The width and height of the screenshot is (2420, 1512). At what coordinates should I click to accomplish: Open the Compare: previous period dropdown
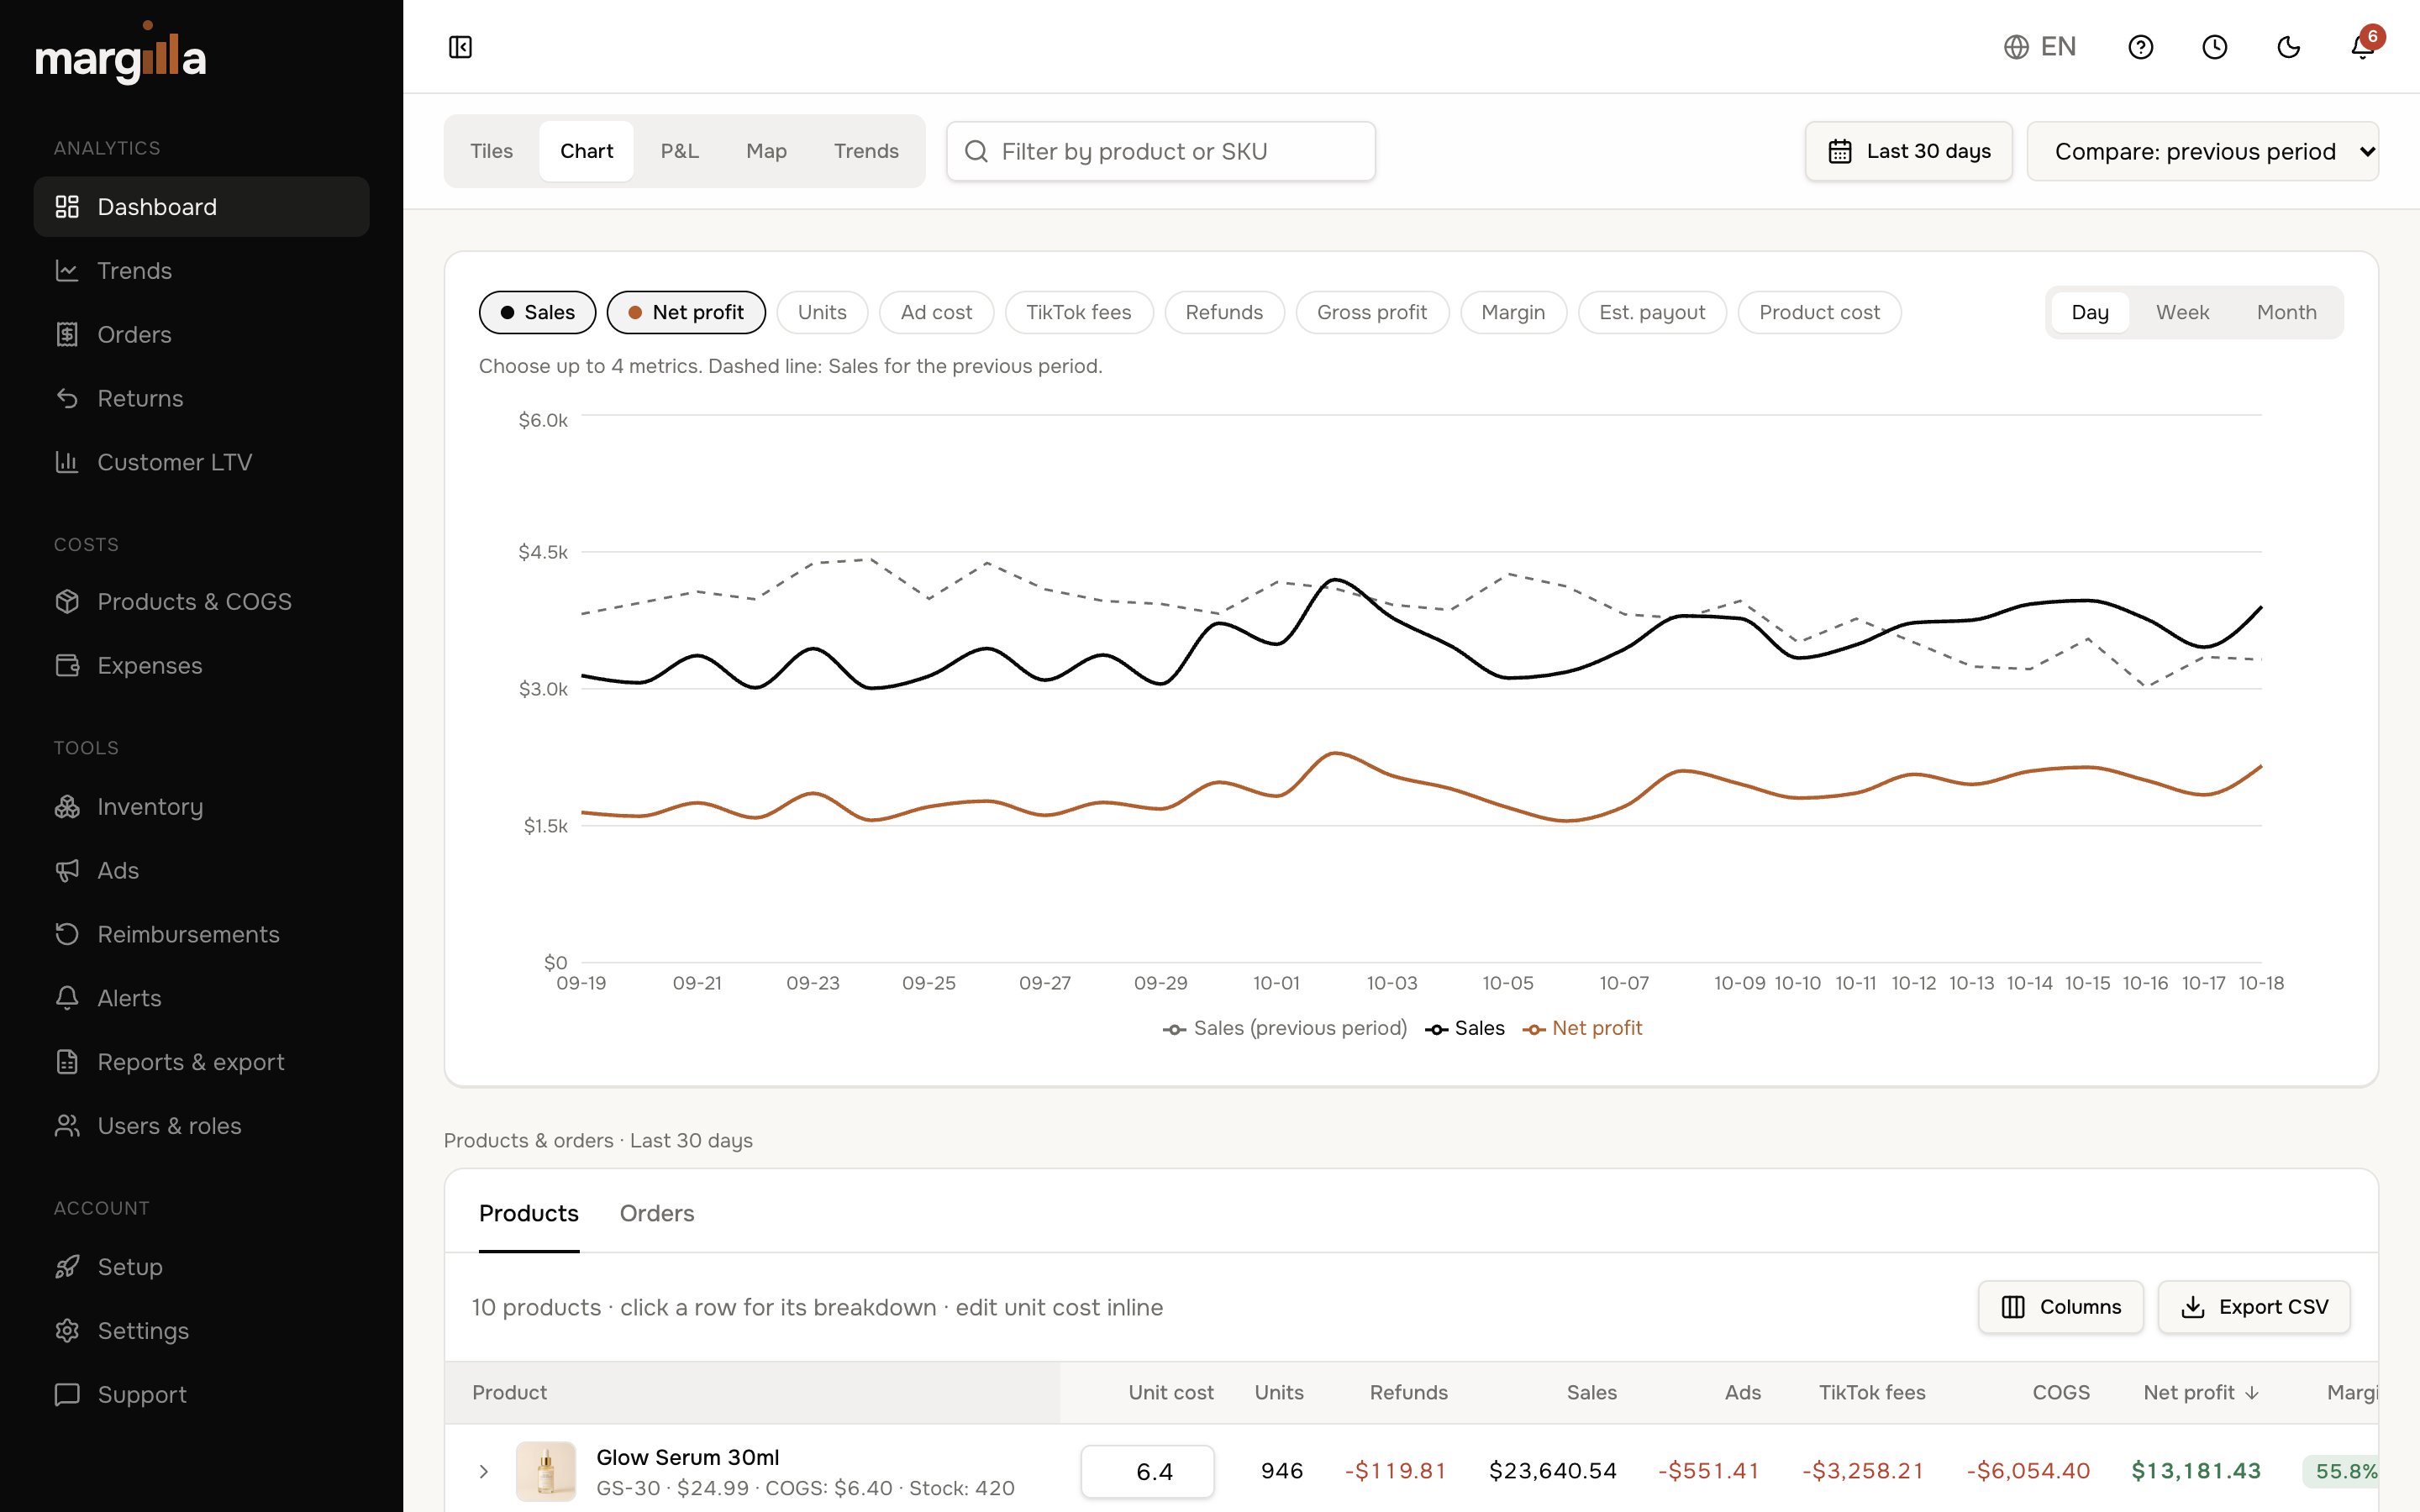point(2202,151)
